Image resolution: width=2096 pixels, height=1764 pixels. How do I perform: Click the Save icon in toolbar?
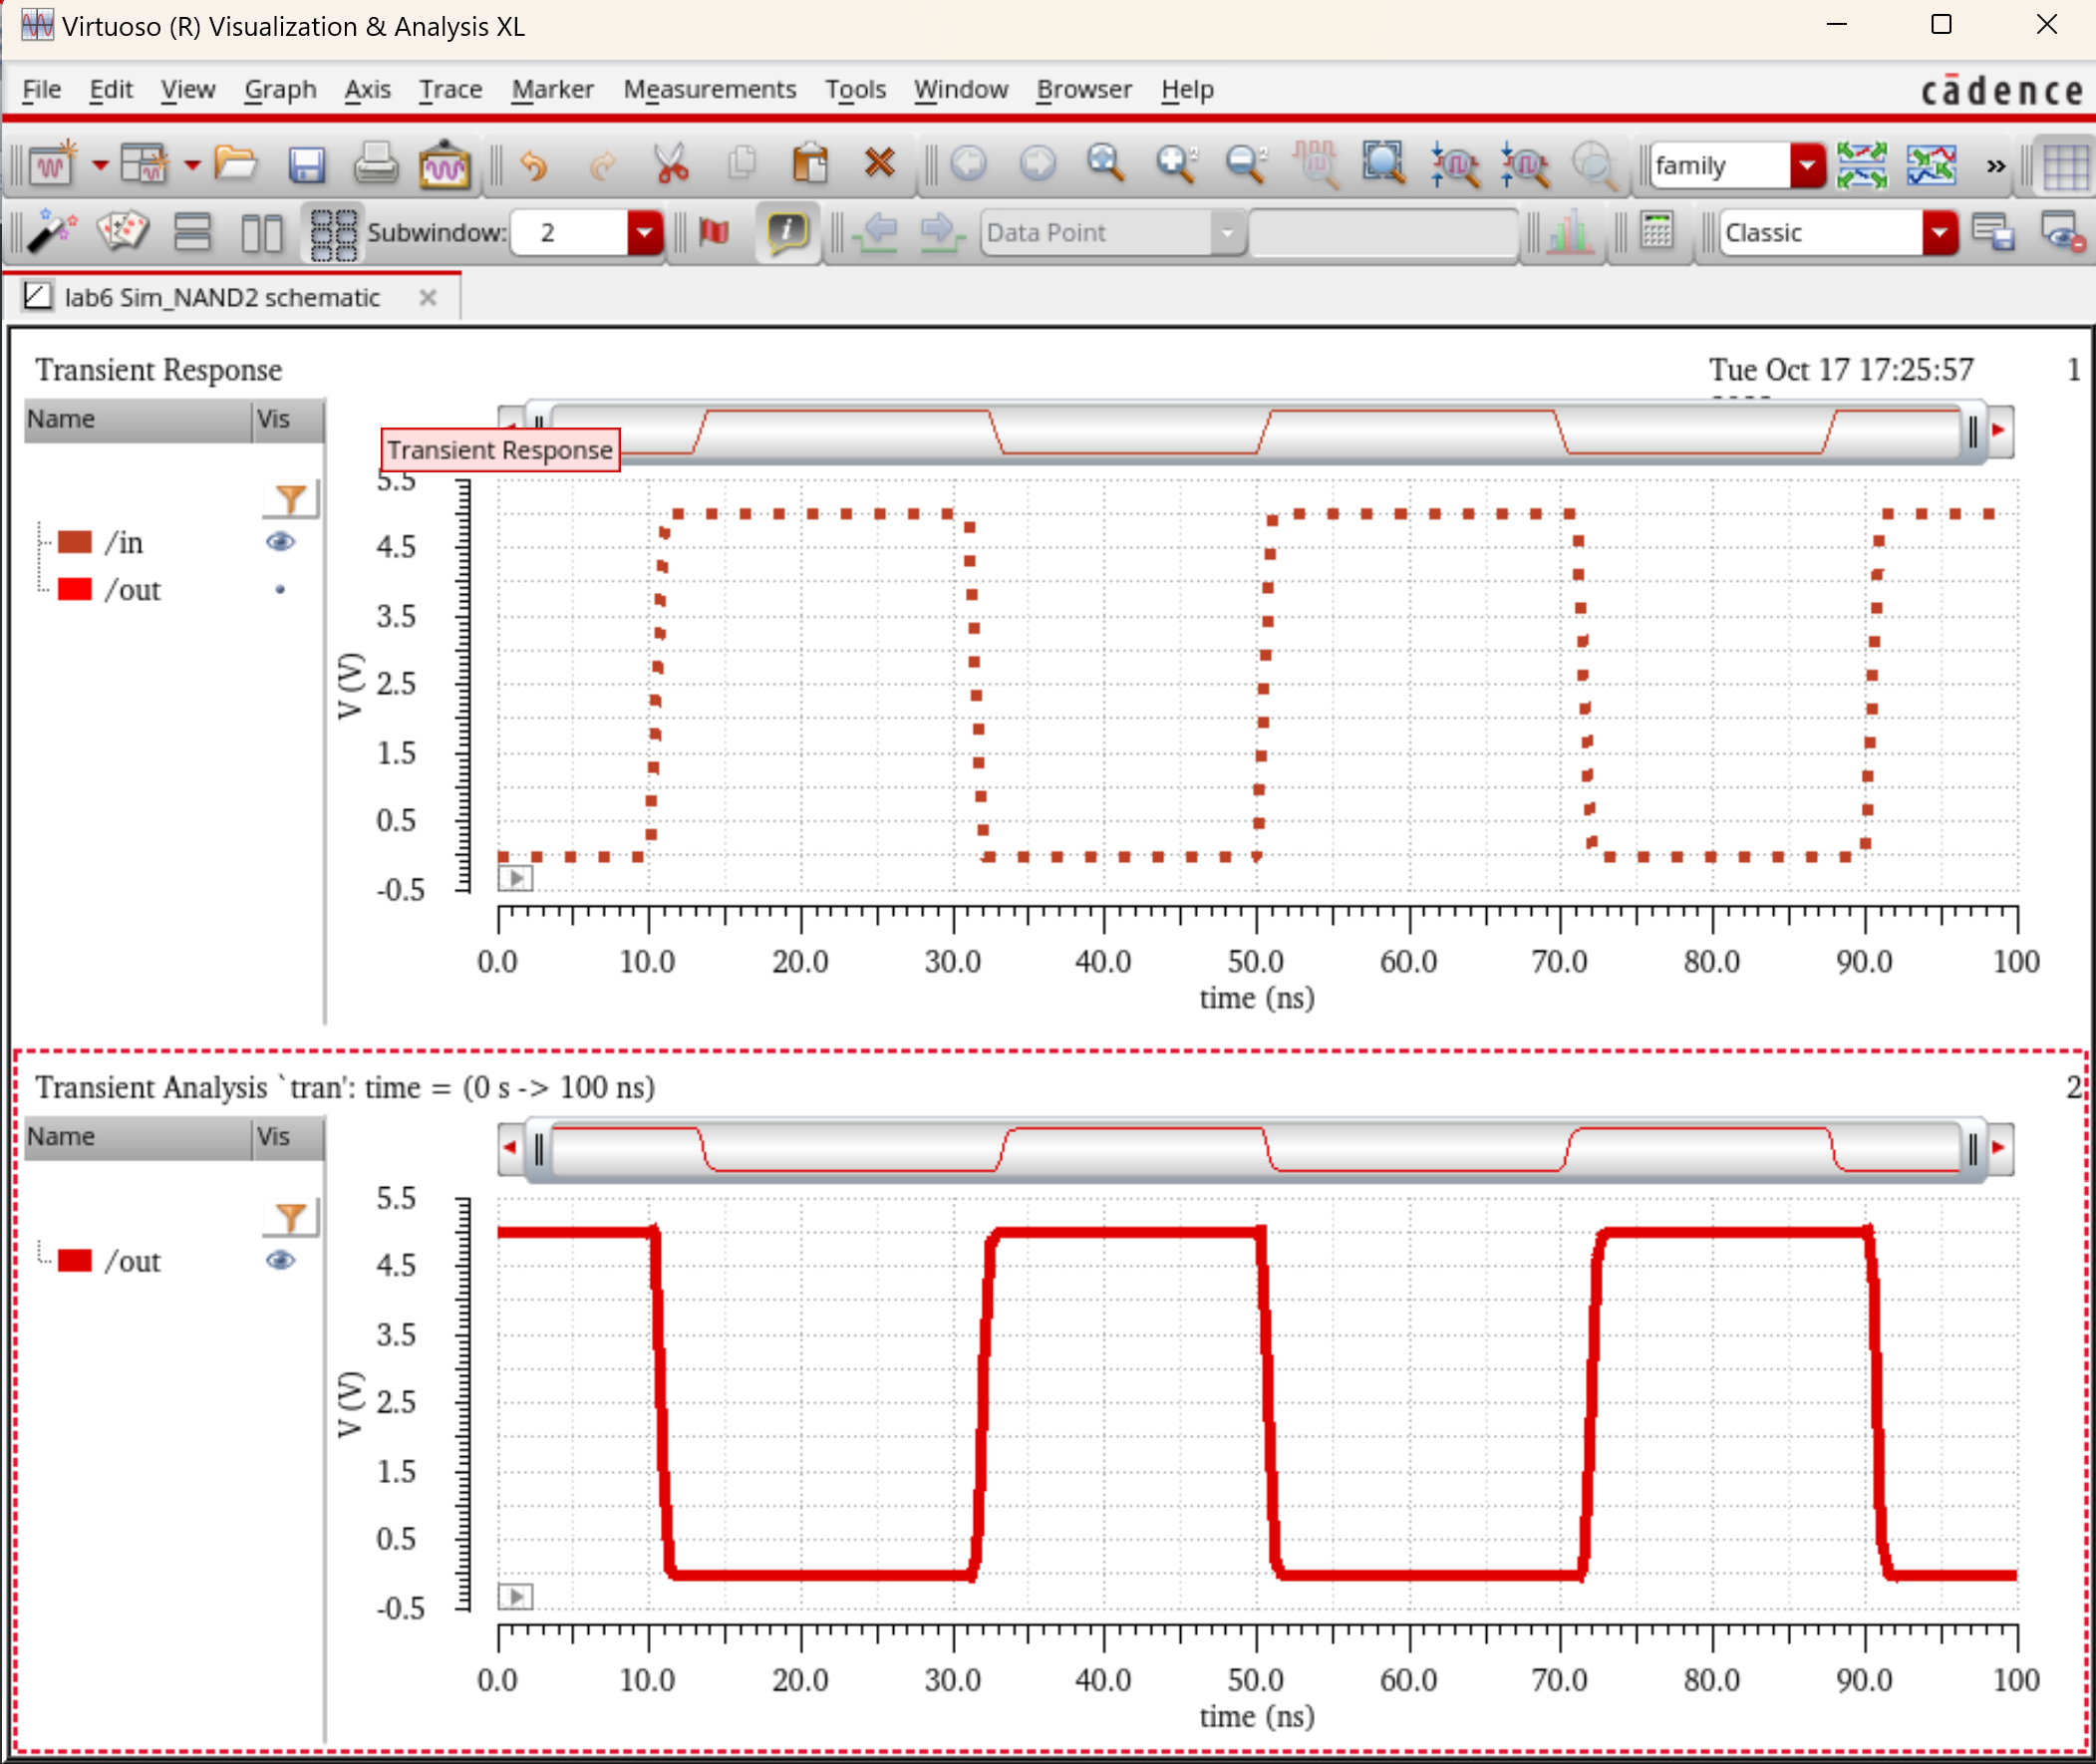tap(306, 164)
